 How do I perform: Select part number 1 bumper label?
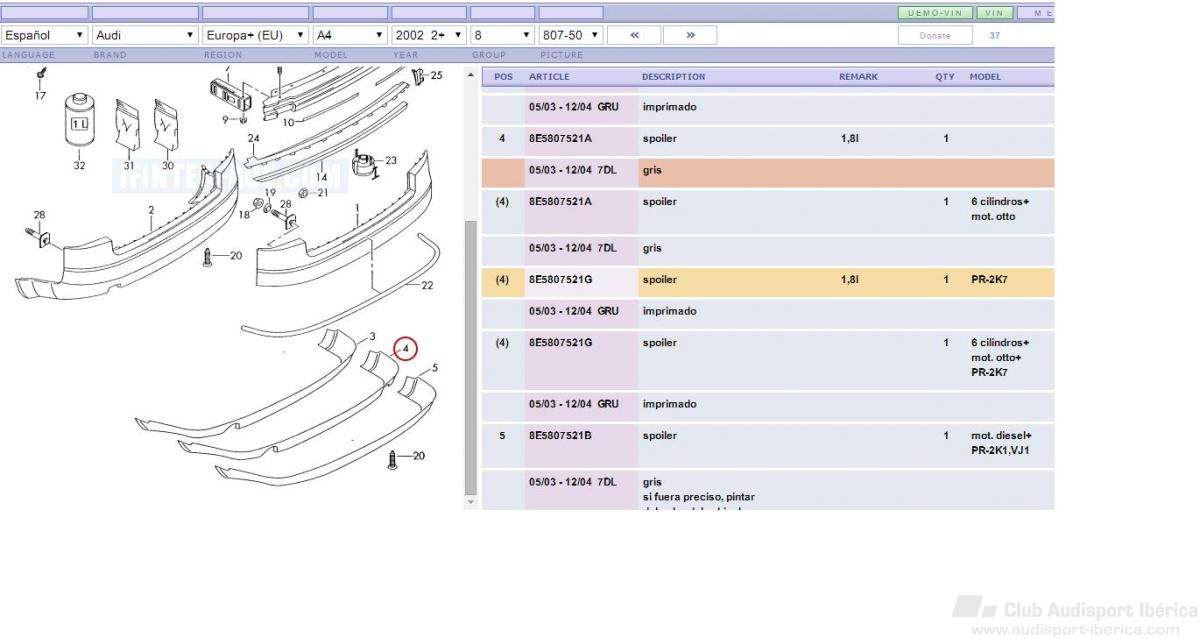click(357, 207)
